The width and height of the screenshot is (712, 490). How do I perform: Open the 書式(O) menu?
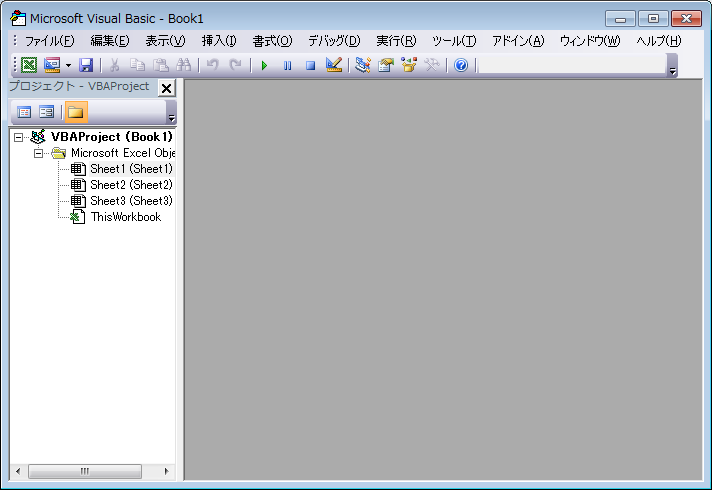point(272,41)
